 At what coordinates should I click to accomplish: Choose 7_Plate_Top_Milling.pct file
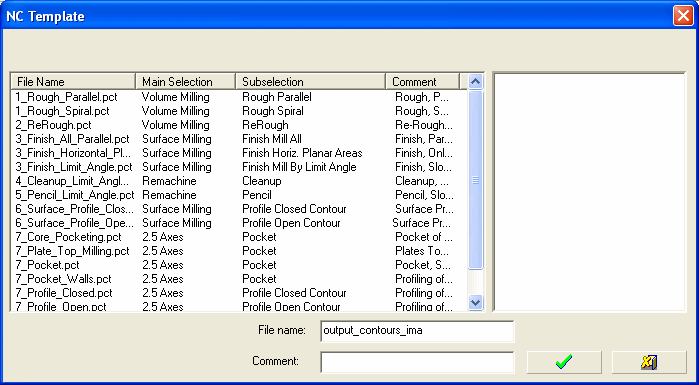(x=239, y=251)
